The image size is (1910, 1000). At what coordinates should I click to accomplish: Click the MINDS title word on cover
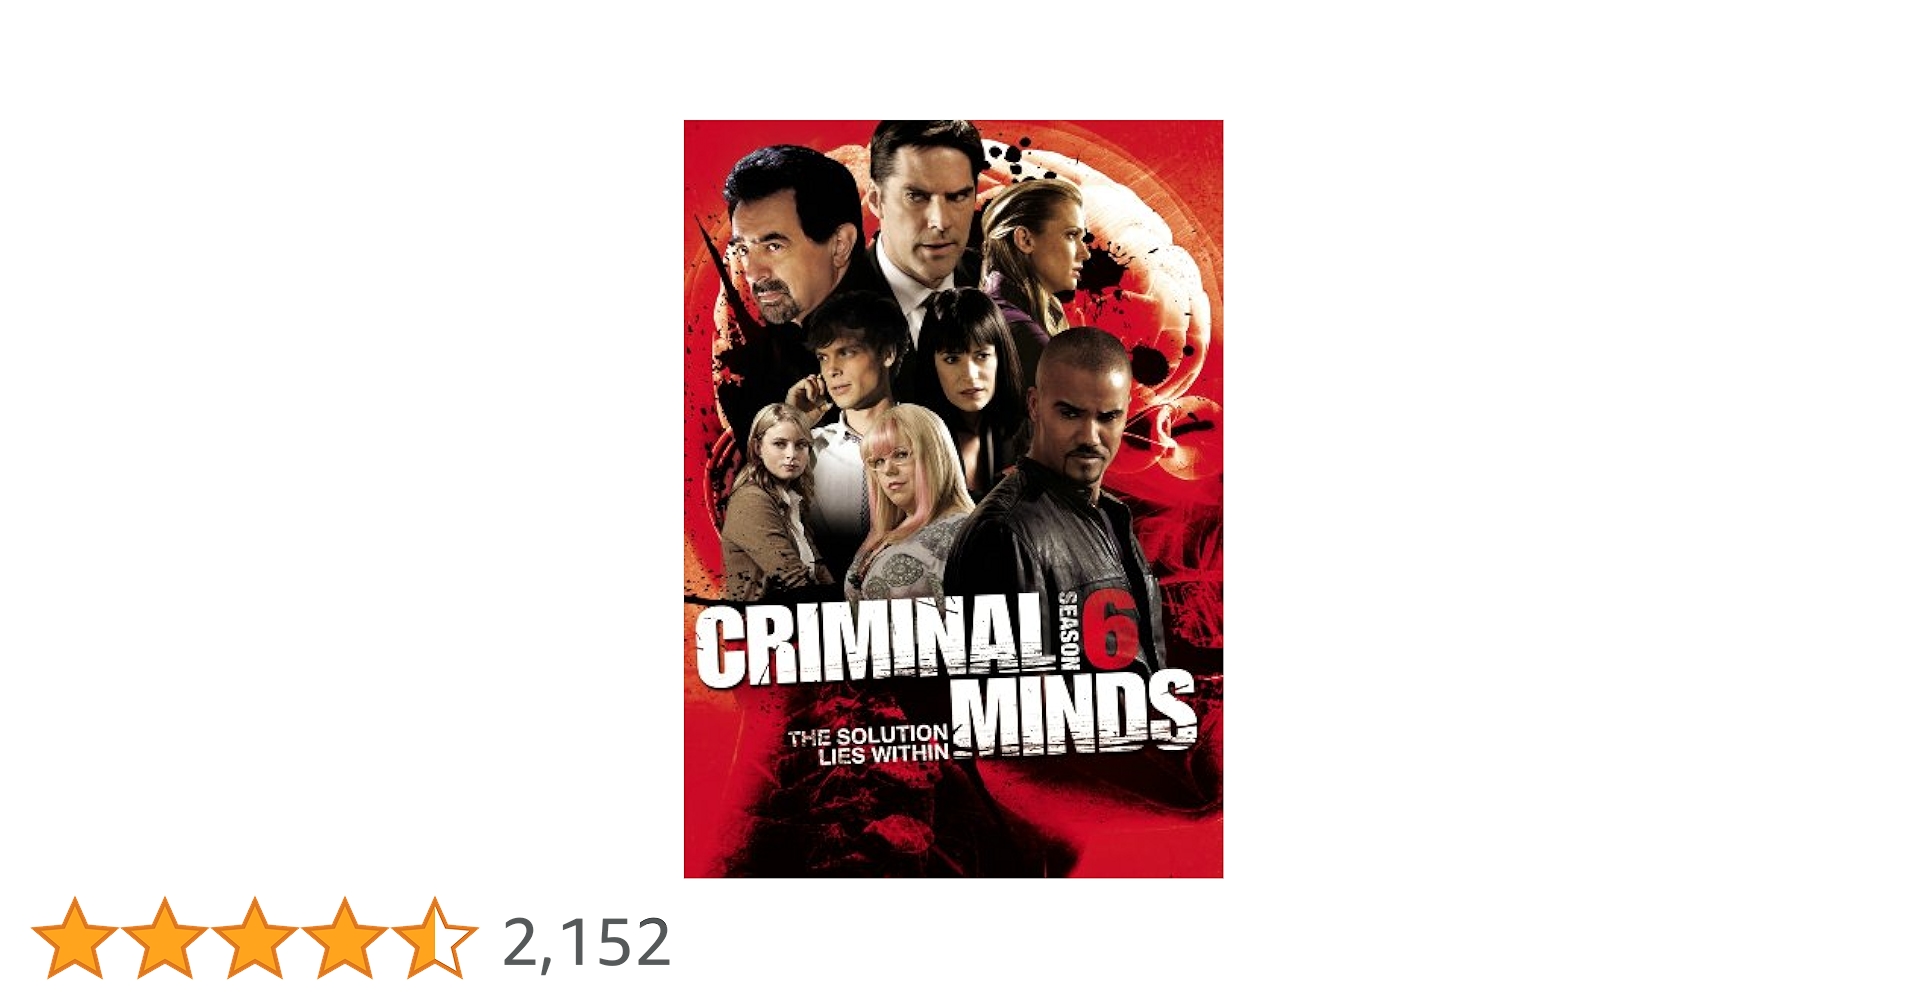[x=1073, y=713]
